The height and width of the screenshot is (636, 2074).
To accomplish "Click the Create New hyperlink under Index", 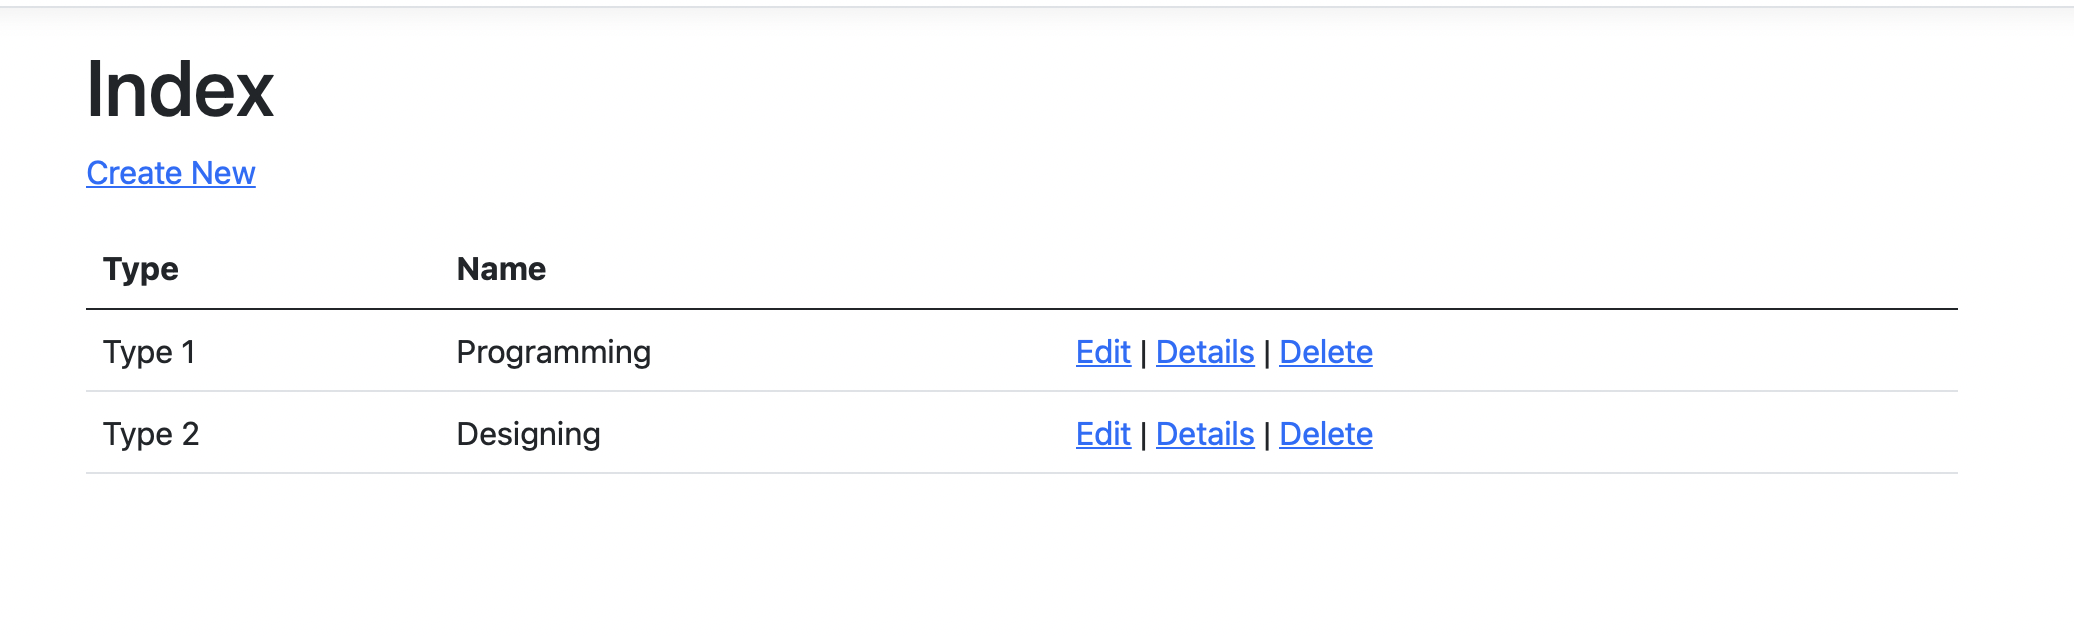I will pyautogui.click(x=170, y=173).
